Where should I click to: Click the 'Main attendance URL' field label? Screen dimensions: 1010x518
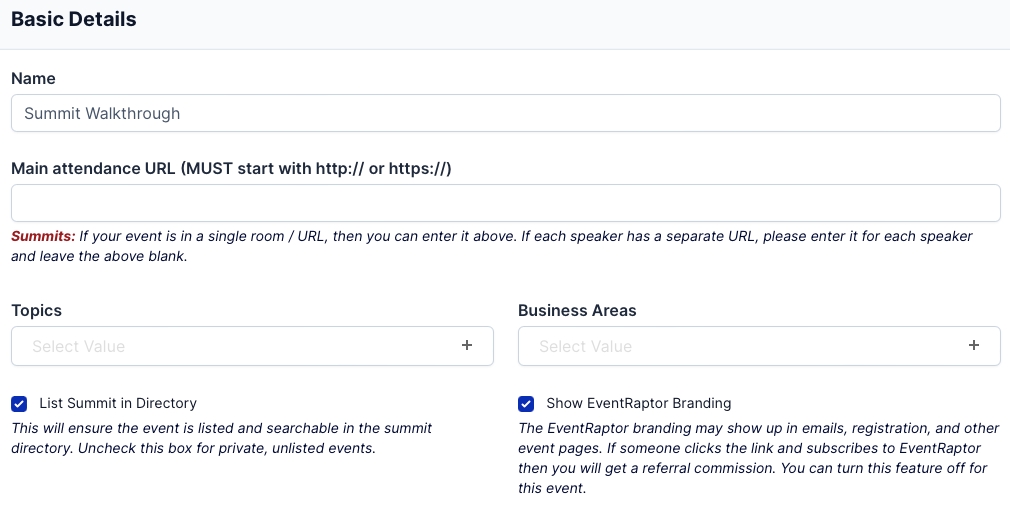point(231,168)
